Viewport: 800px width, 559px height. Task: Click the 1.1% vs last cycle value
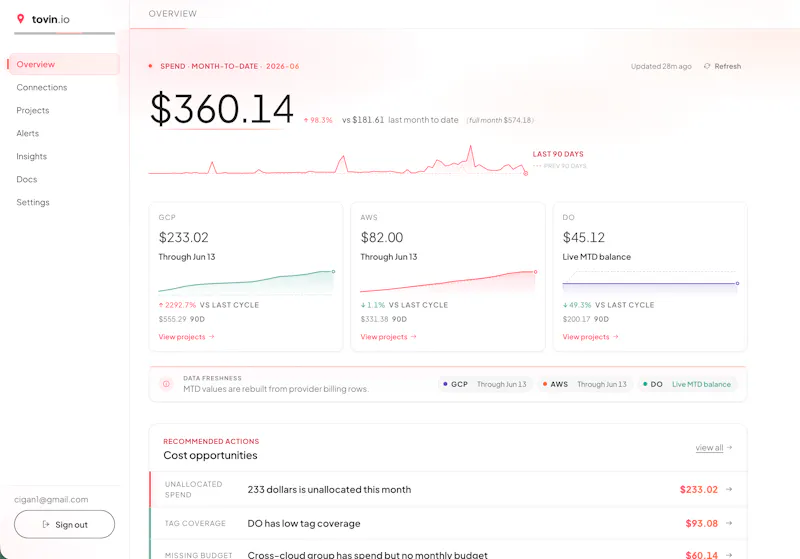(x=373, y=305)
